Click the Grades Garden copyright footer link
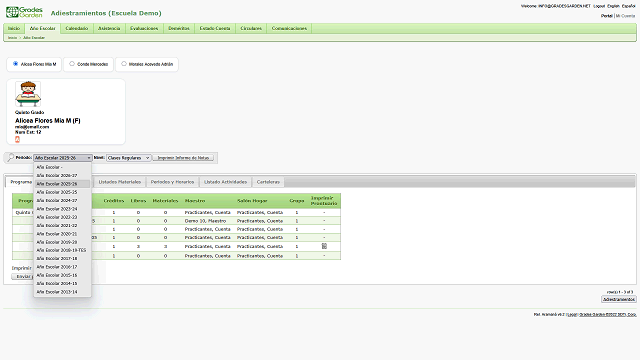The image size is (640, 360). (608, 314)
